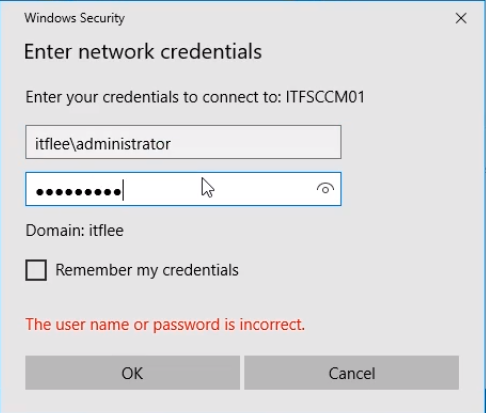Click the 'Enter your credentials to connect to' text
The width and height of the screenshot is (486, 413).
coord(154,97)
